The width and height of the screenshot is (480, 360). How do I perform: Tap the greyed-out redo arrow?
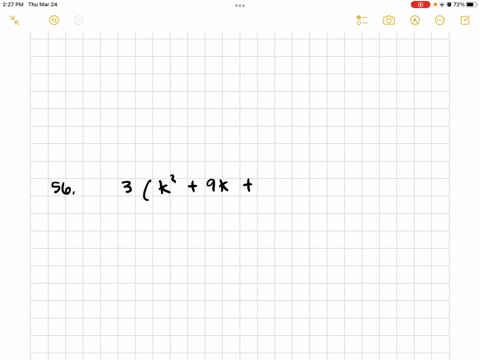[79, 20]
